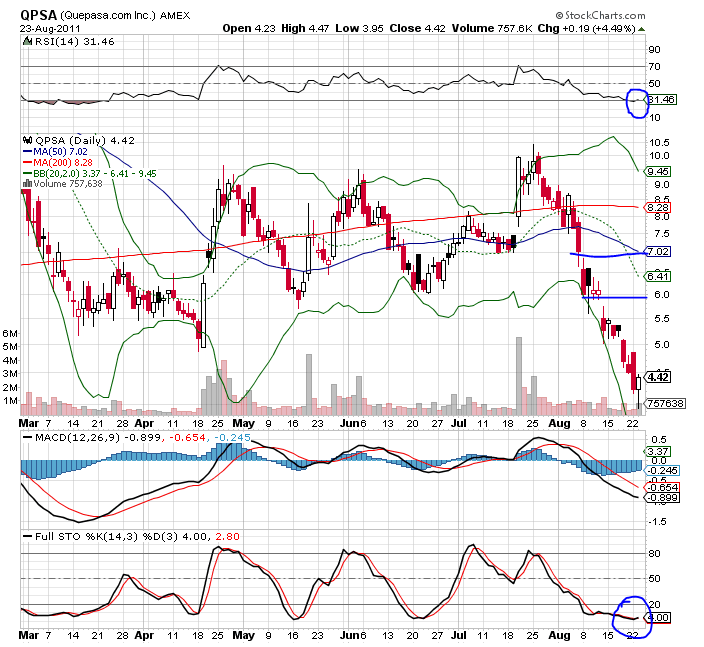Click the QPSA ticker symbol title

tap(41, 15)
